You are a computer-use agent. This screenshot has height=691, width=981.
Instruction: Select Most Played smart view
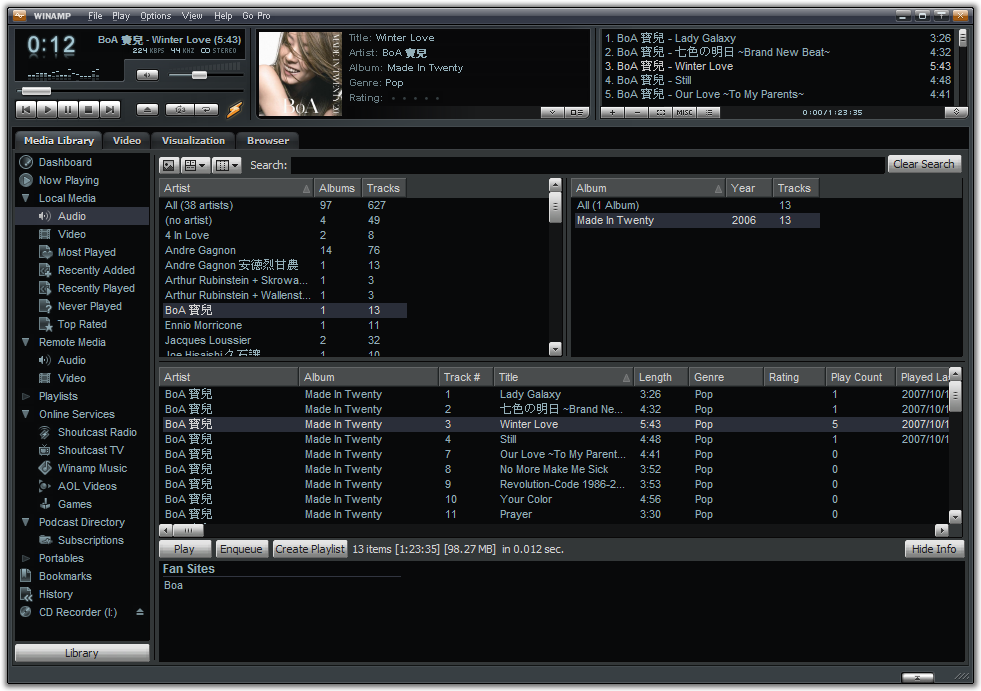point(87,252)
